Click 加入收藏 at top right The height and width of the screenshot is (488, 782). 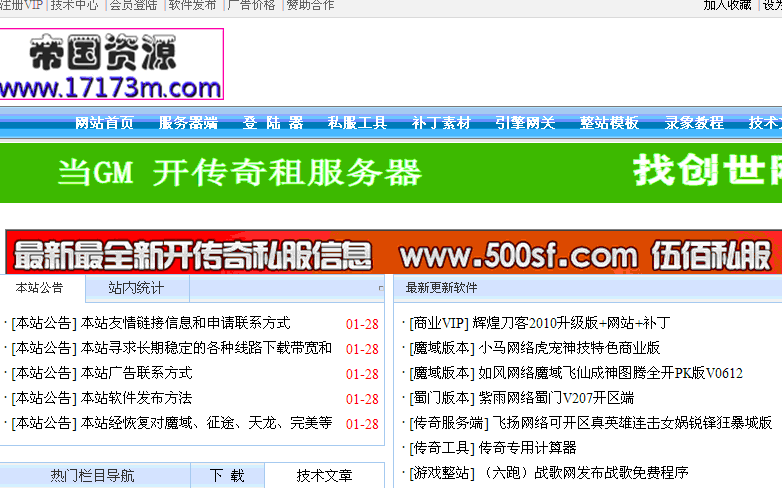click(x=727, y=5)
